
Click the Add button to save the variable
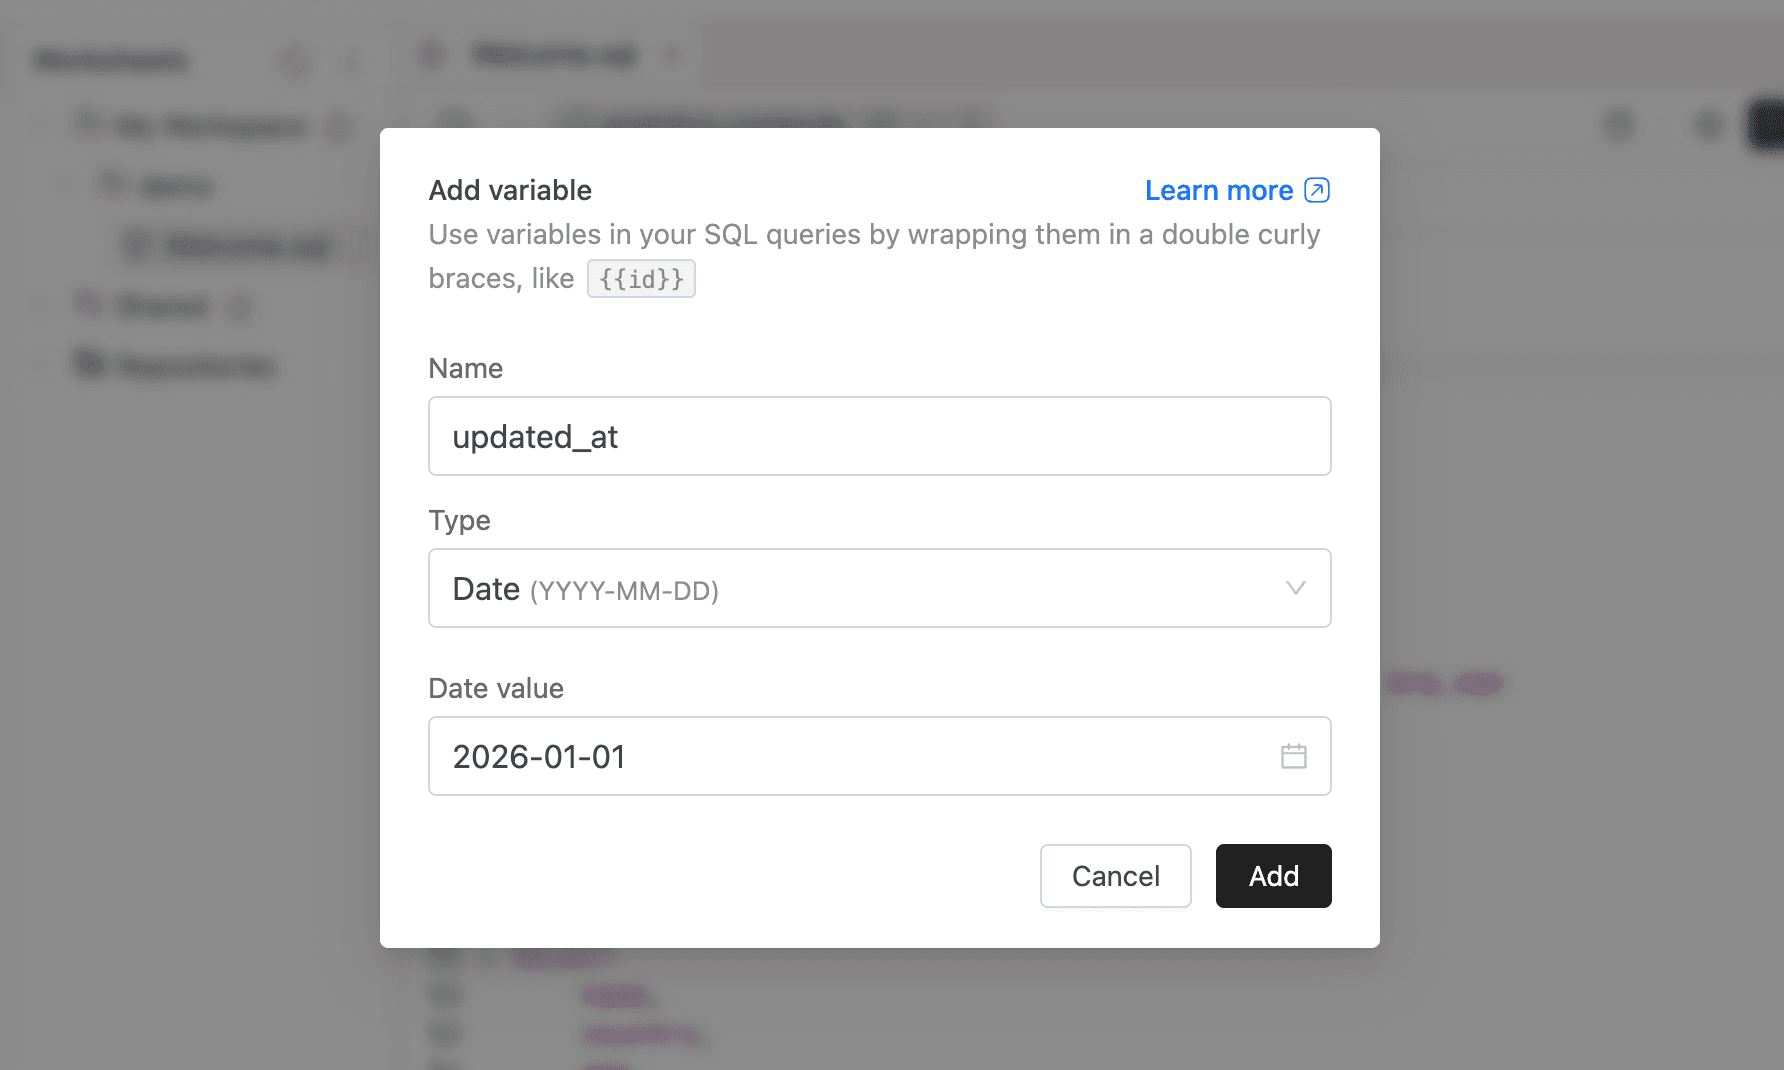pos(1272,876)
